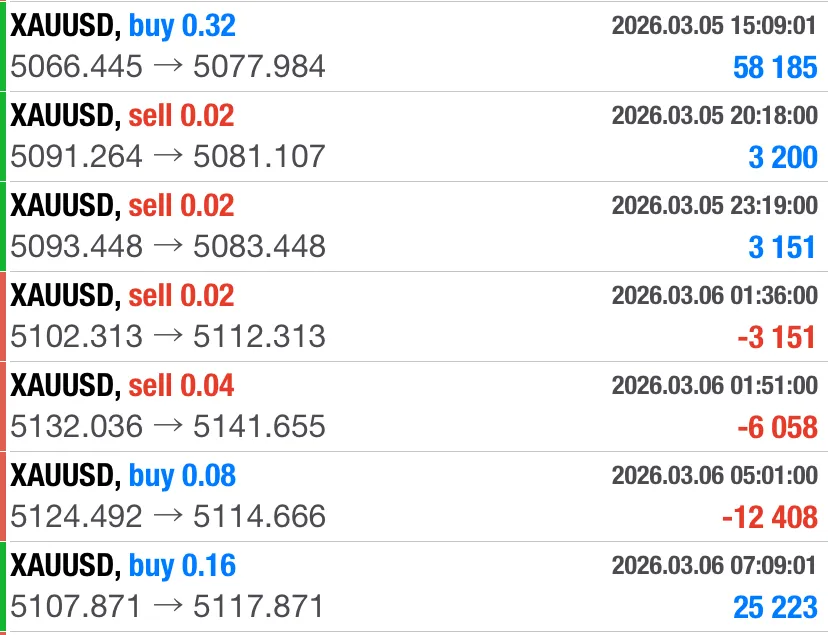The image size is (828, 635).
Task: Click price range 5066.445 → 5077.984
Action: pos(168,67)
